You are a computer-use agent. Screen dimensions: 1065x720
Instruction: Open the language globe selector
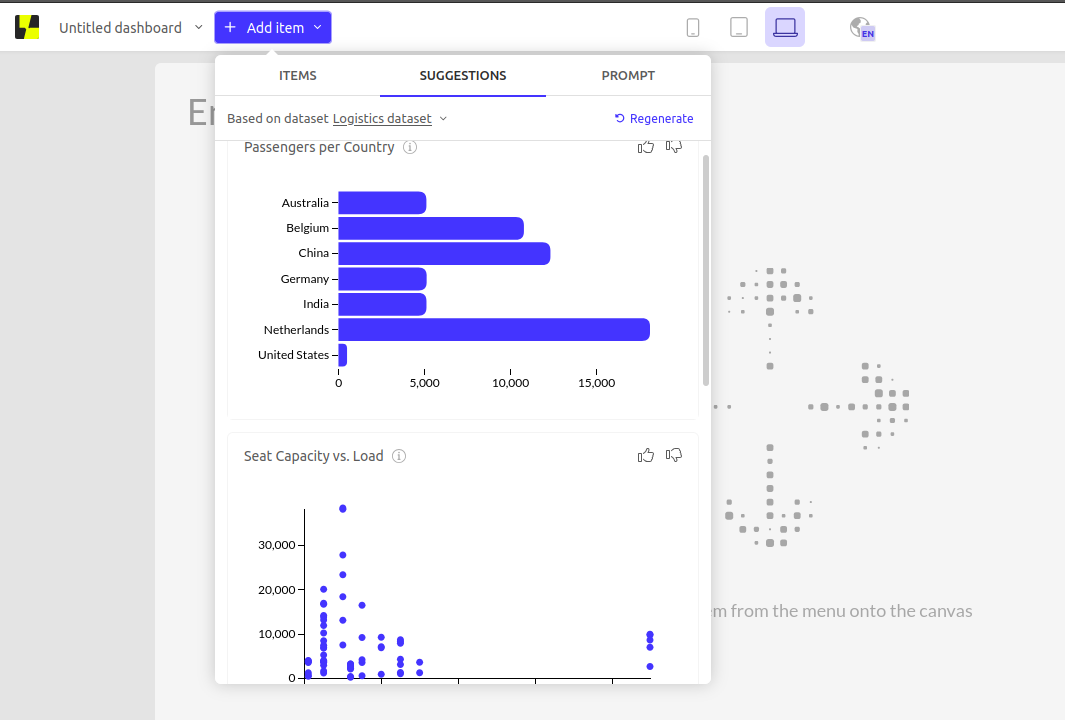click(861, 28)
